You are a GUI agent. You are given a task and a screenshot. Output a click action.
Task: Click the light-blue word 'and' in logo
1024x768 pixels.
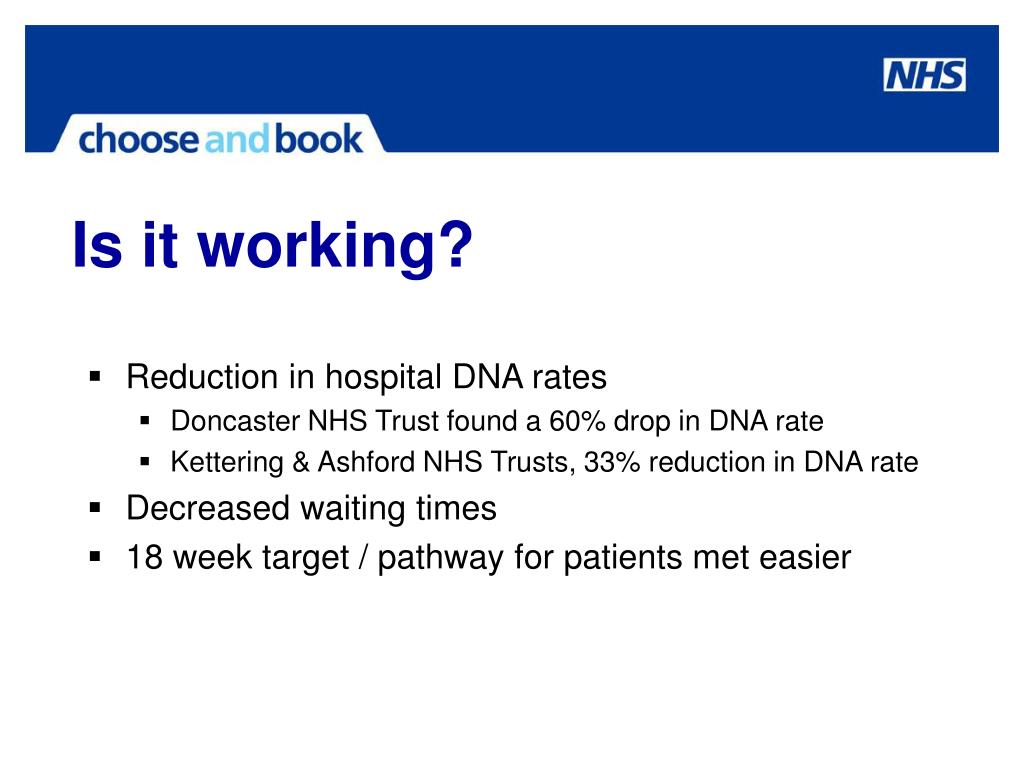pos(236,138)
